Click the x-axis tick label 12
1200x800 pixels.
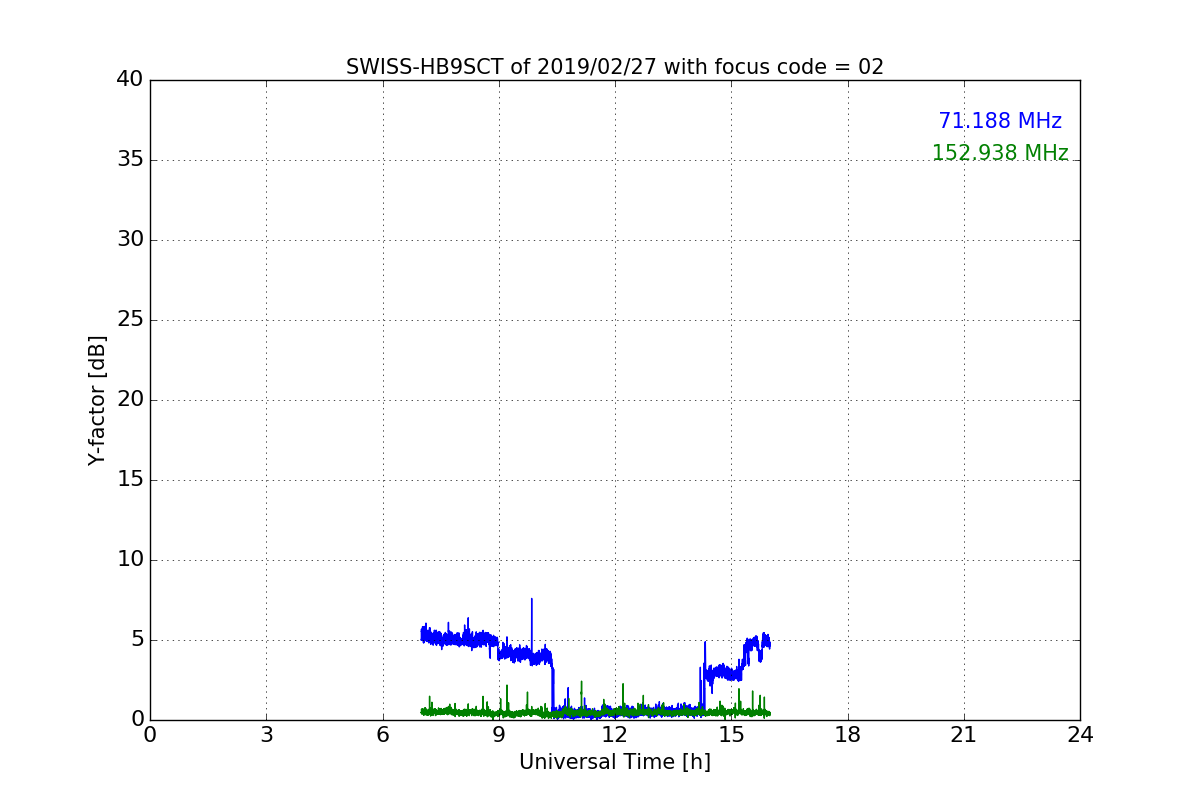pyautogui.click(x=615, y=735)
